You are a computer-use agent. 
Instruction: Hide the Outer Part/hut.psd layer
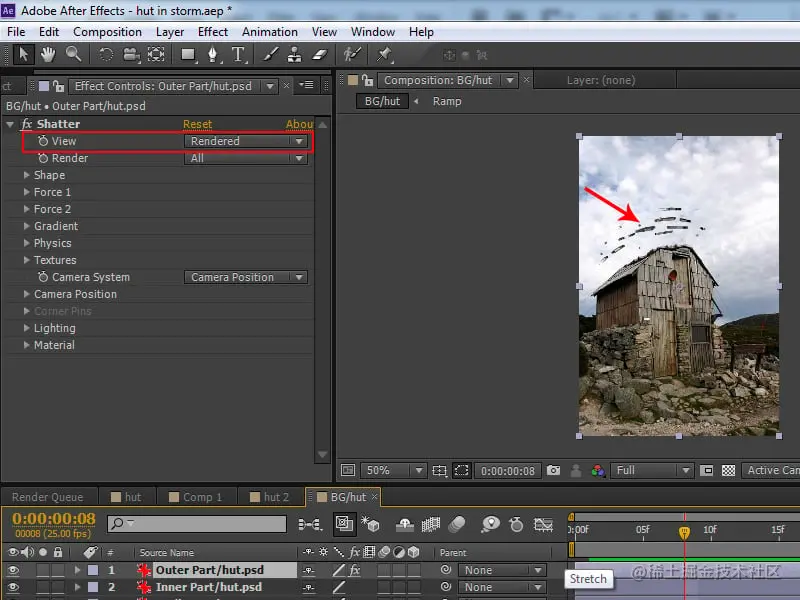pos(14,570)
